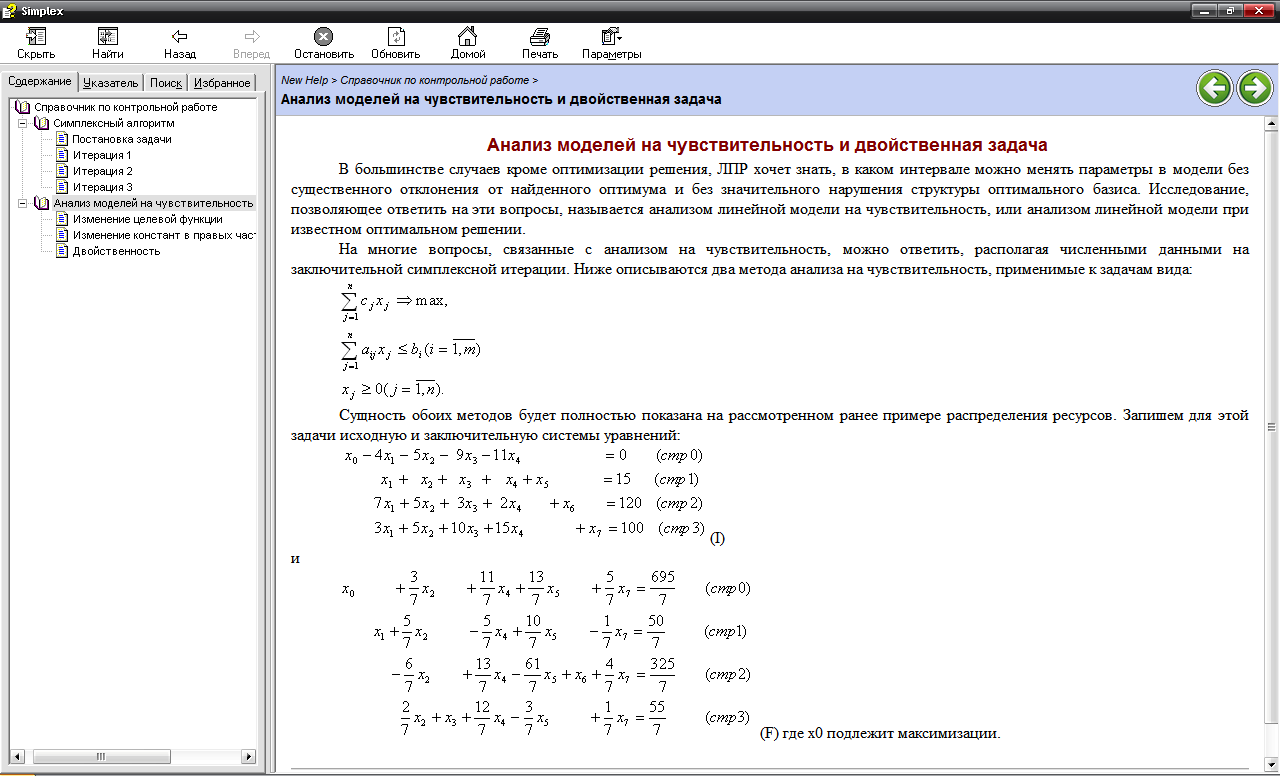The image size is (1280, 776).
Task: Click the Найти (Find) toolbar icon
Action: [108, 36]
